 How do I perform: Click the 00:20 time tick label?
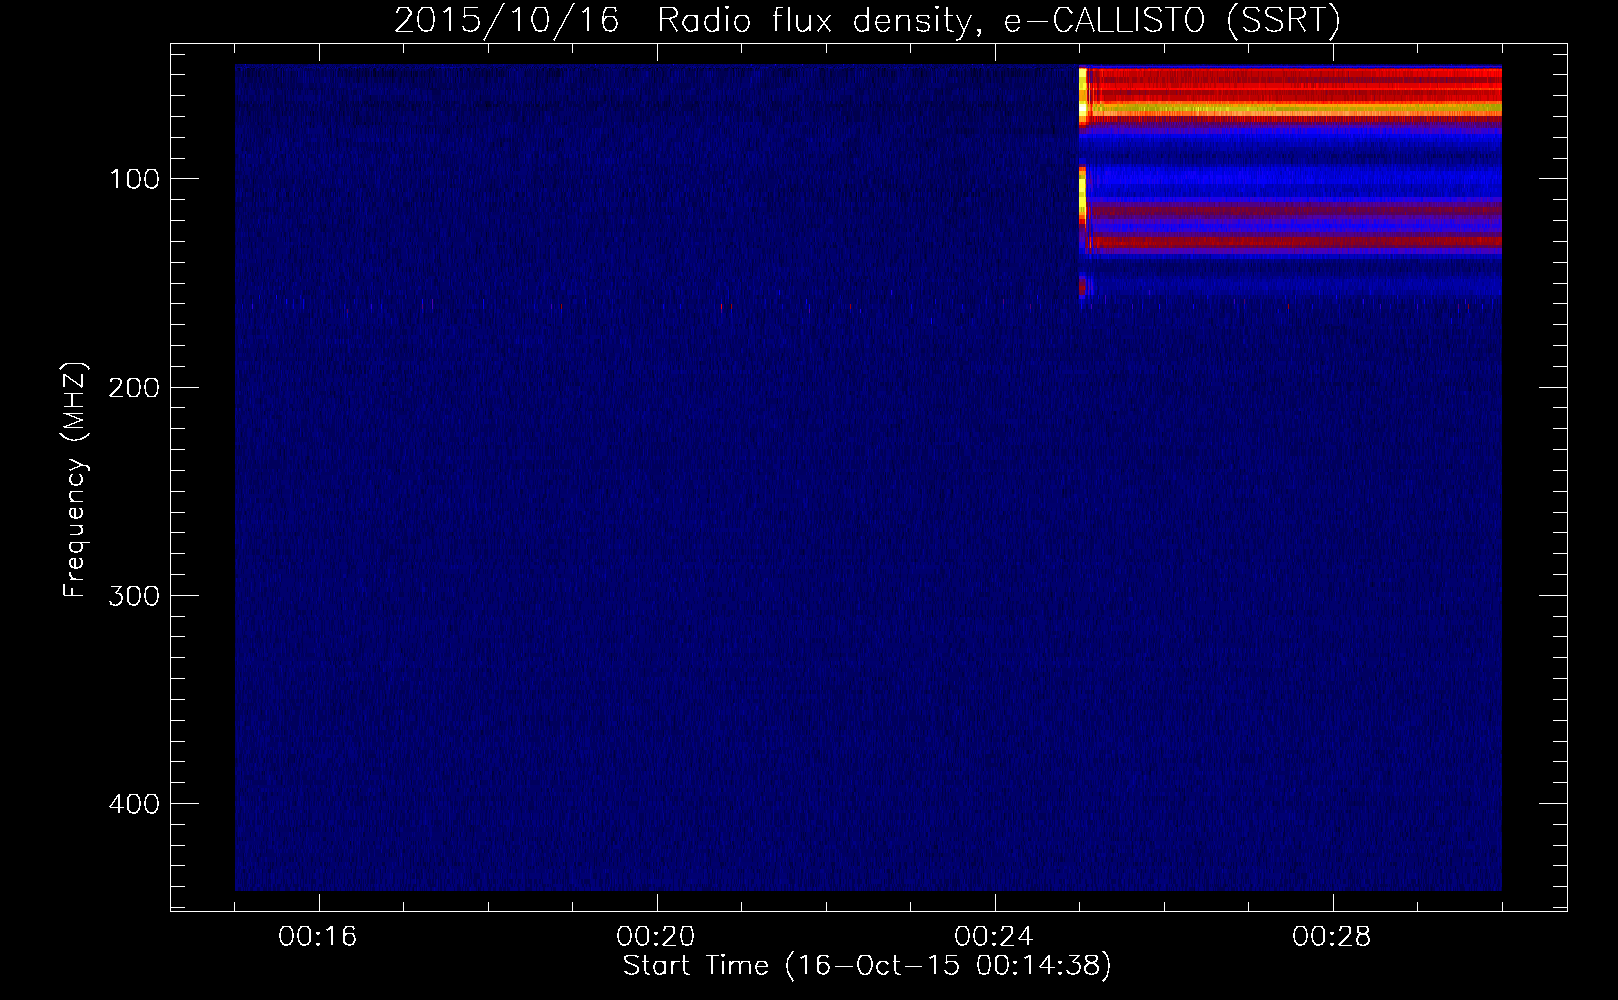pyautogui.click(x=656, y=937)
